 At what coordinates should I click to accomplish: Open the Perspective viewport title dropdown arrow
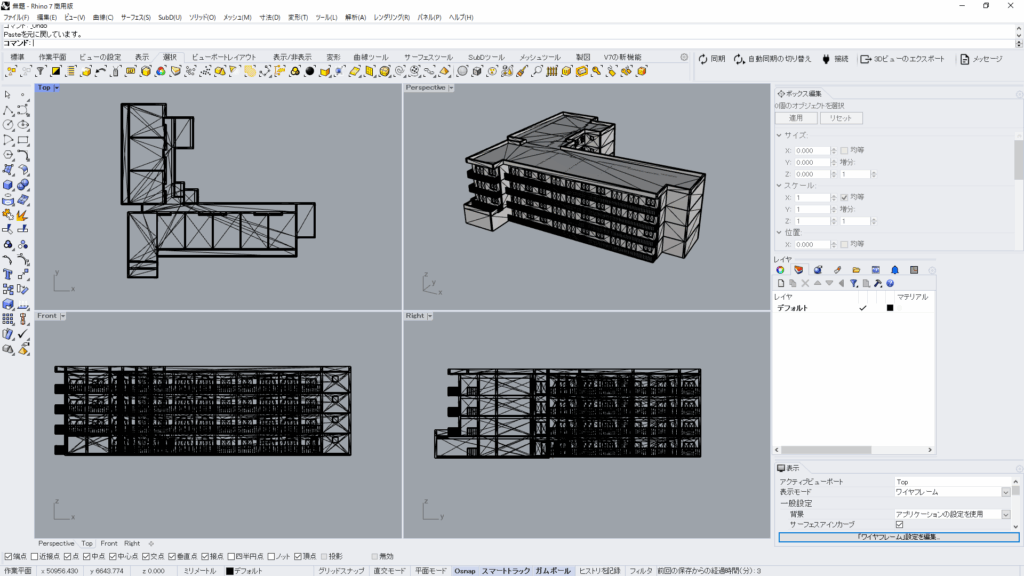452,88
